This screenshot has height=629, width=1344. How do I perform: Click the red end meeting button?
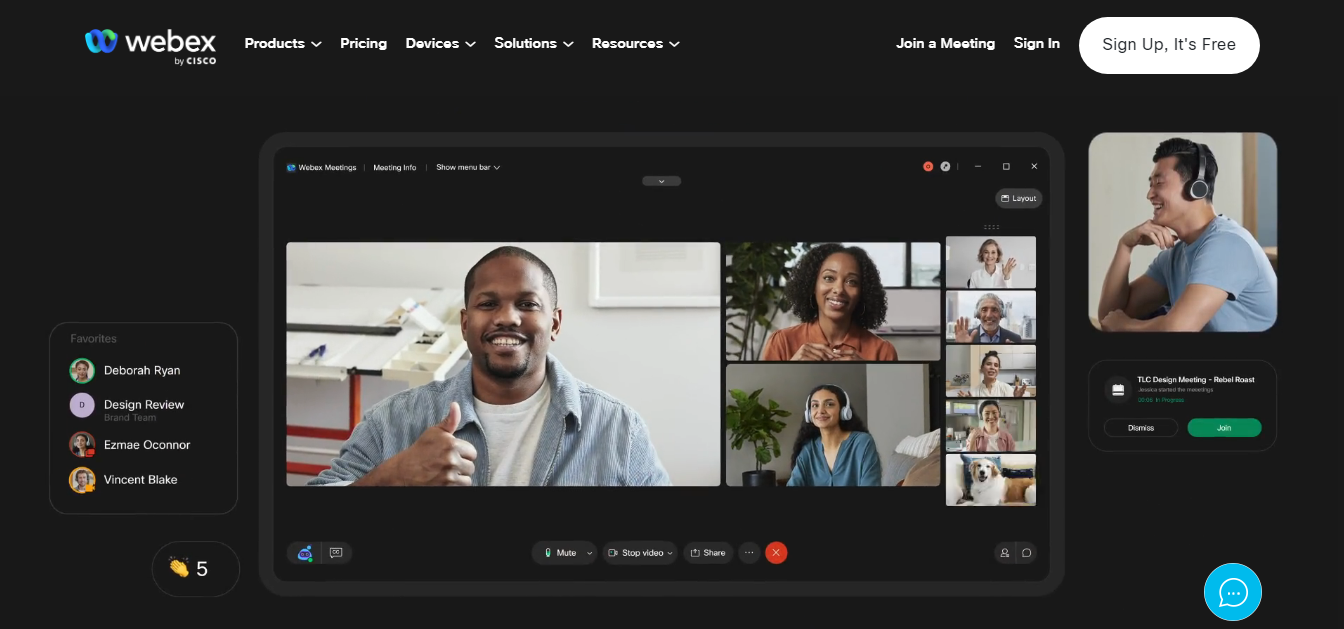776,552
